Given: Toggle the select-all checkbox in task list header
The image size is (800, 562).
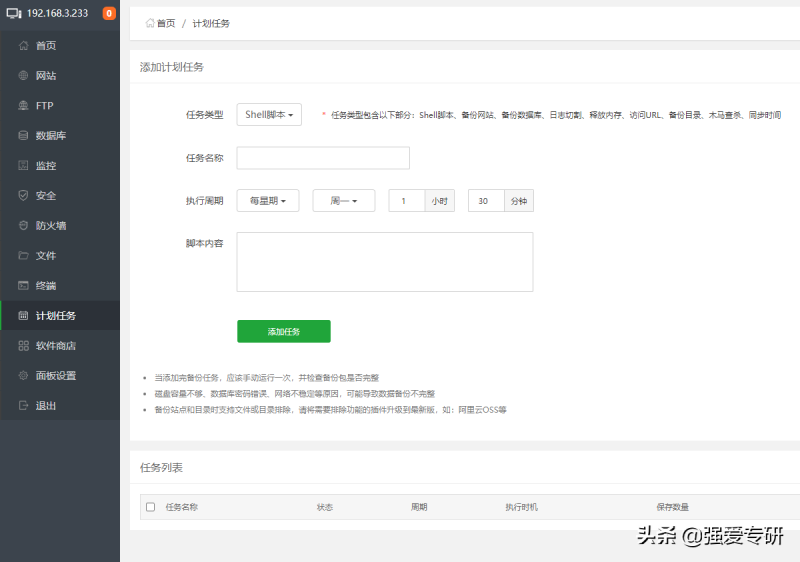Looking at the screenshot, I should point(151,507).
